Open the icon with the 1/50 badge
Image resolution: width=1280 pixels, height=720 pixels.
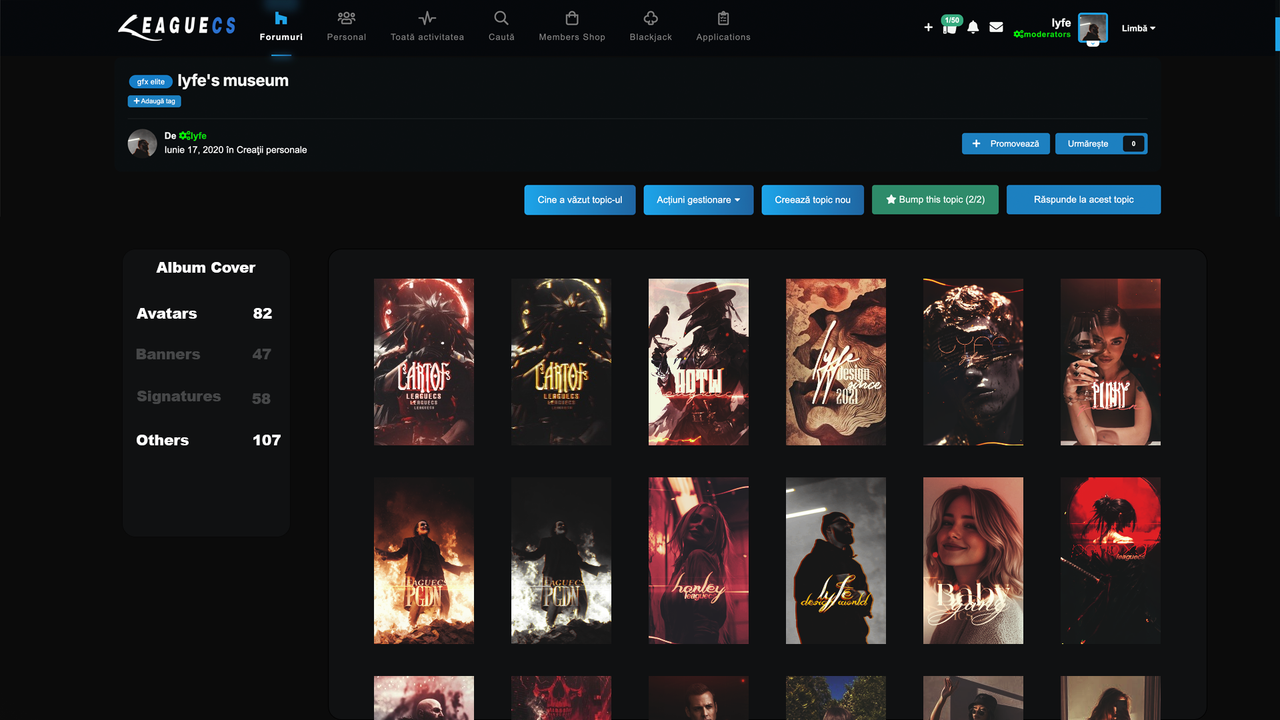(x=950, y=26)
